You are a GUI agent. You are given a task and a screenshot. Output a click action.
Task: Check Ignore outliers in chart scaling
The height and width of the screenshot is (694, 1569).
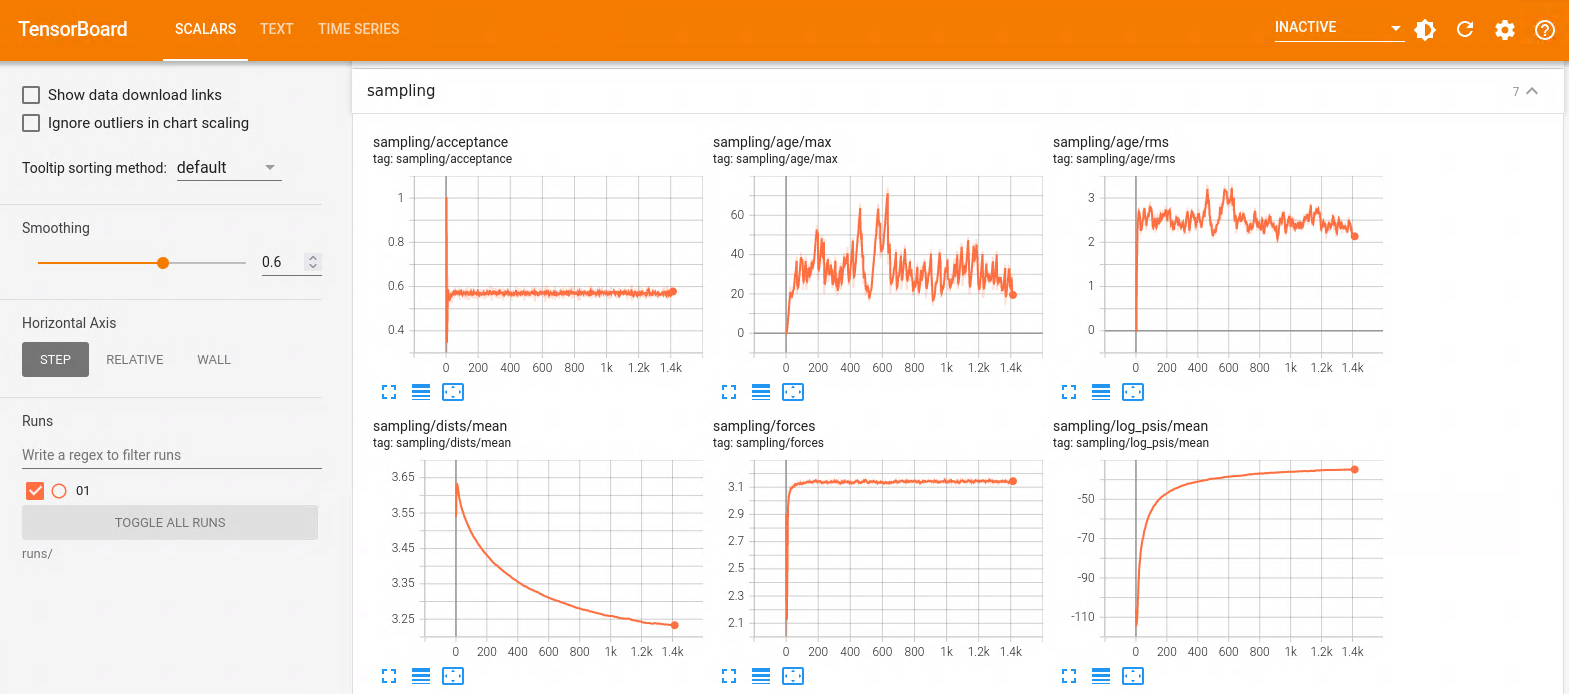coord(31,123)
